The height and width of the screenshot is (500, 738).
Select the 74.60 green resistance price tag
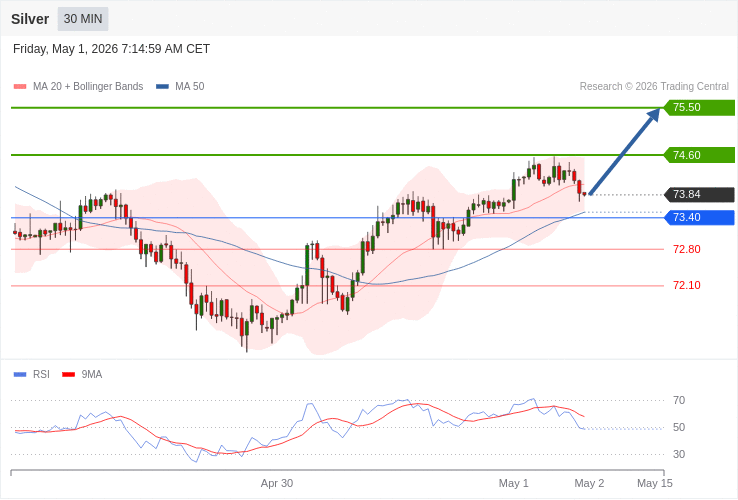pos(699,155)
